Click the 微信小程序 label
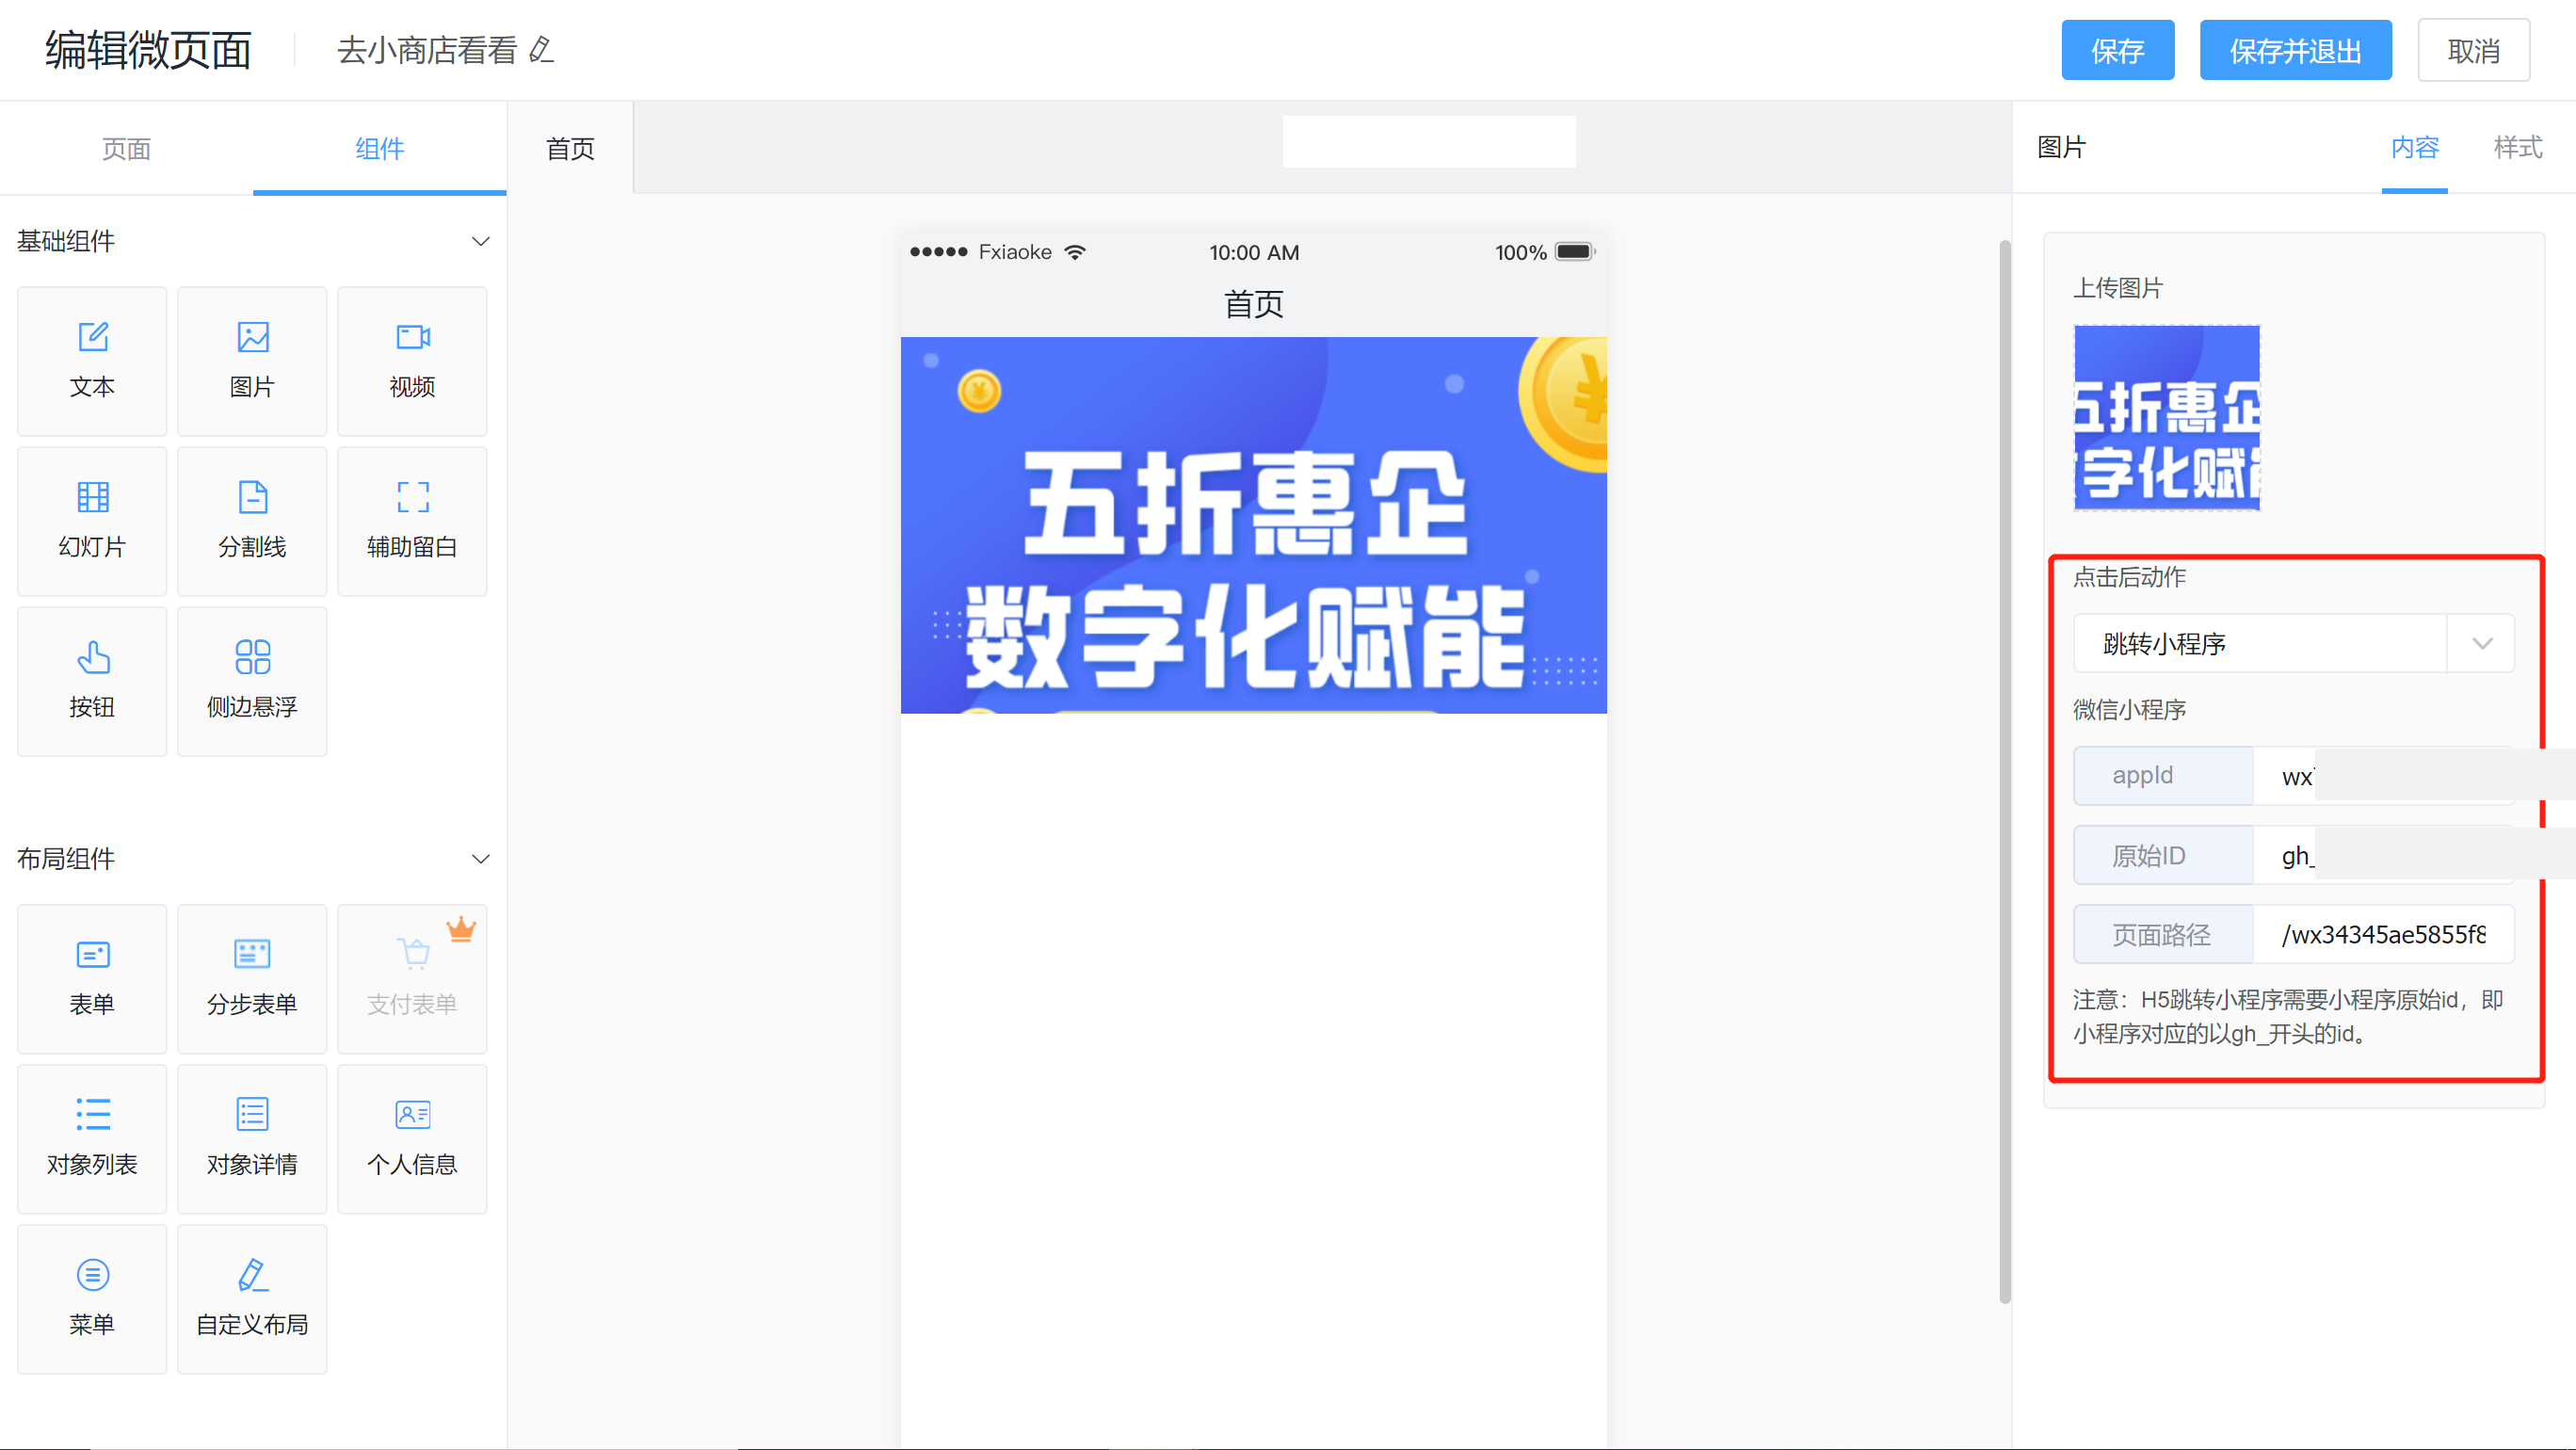Image resolution: width=2576 pixels, height=1450 pixels. (x=2129, y=709)
